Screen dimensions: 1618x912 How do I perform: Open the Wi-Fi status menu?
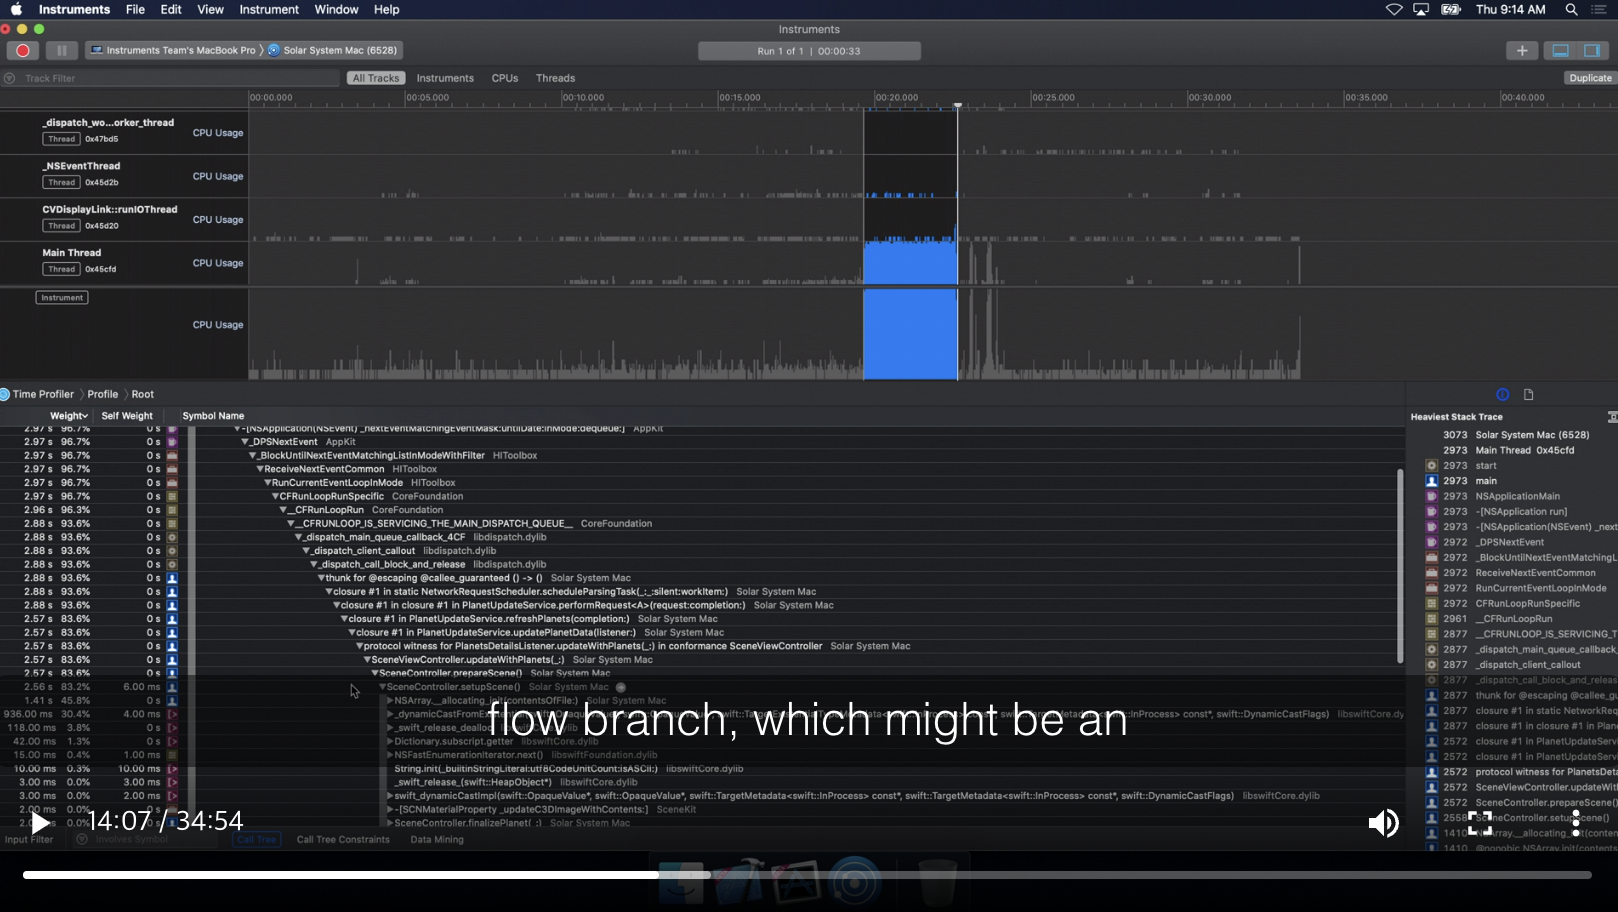click(1394, 9)
